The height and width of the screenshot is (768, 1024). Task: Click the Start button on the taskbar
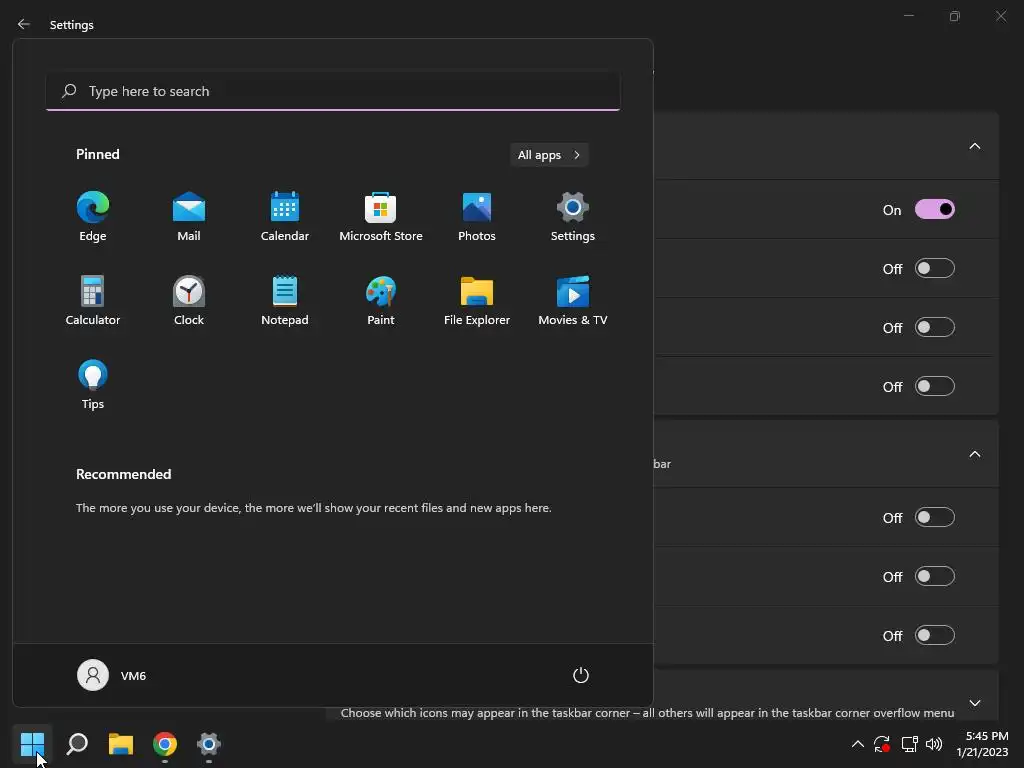pyautogui.click(x=32, y=744)
